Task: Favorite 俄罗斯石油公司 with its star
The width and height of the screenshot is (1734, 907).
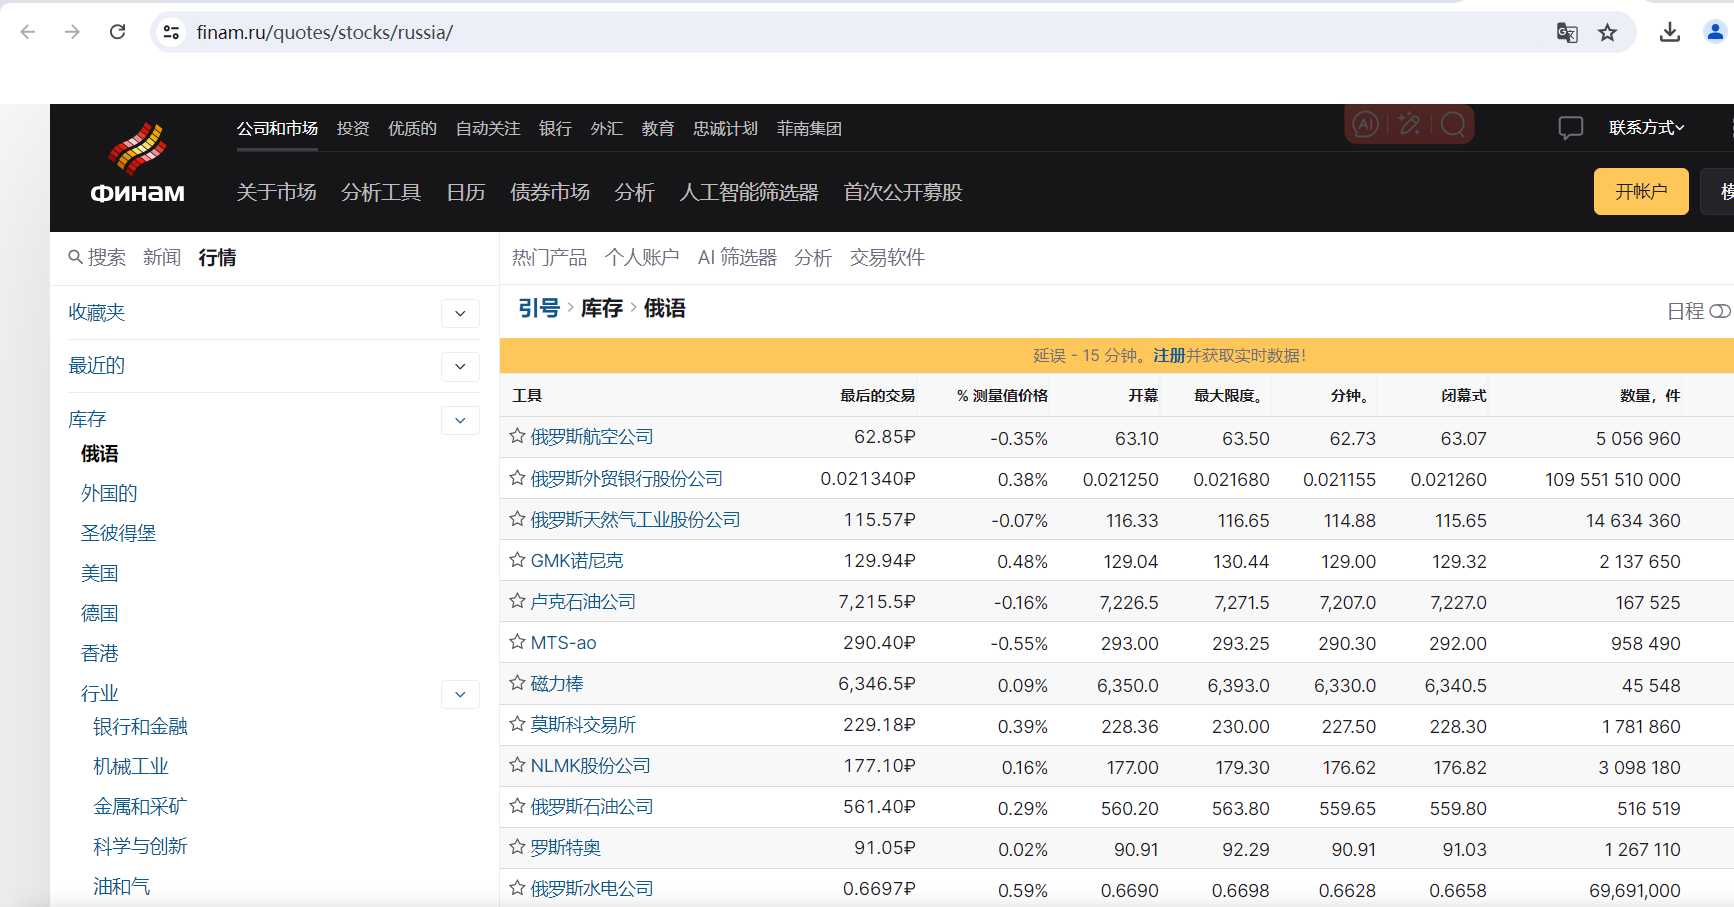Action: click(517, 806)
